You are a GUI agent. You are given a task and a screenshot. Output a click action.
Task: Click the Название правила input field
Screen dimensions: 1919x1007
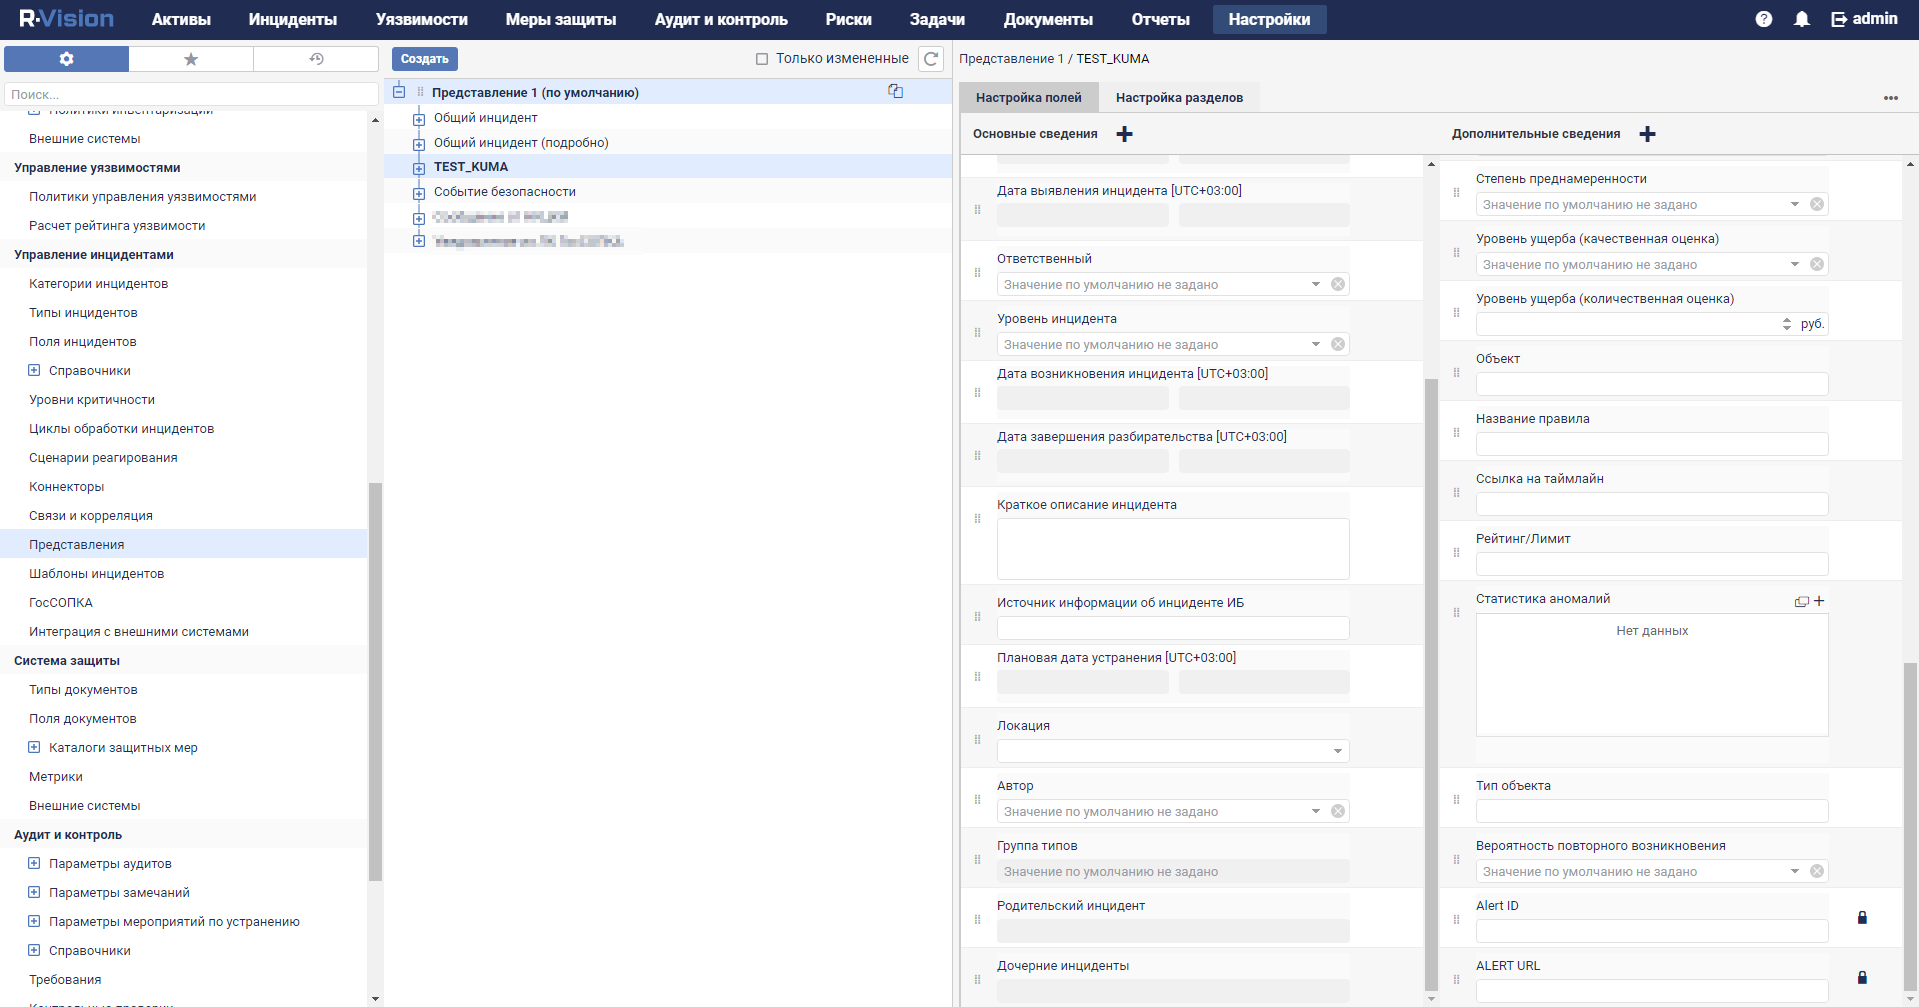(1651, 444)
